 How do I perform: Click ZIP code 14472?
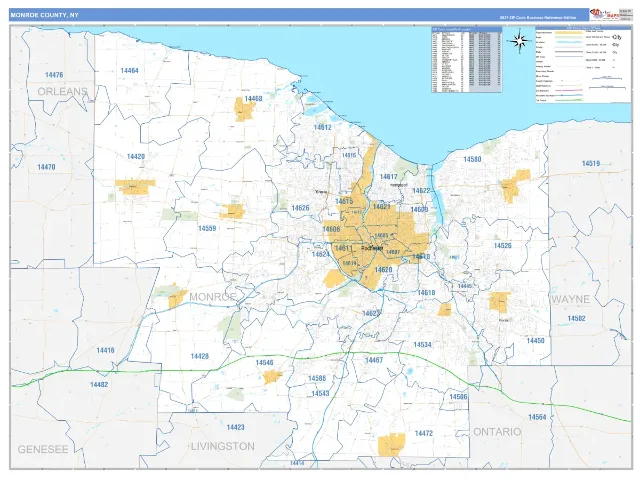(x=424, y=433)
